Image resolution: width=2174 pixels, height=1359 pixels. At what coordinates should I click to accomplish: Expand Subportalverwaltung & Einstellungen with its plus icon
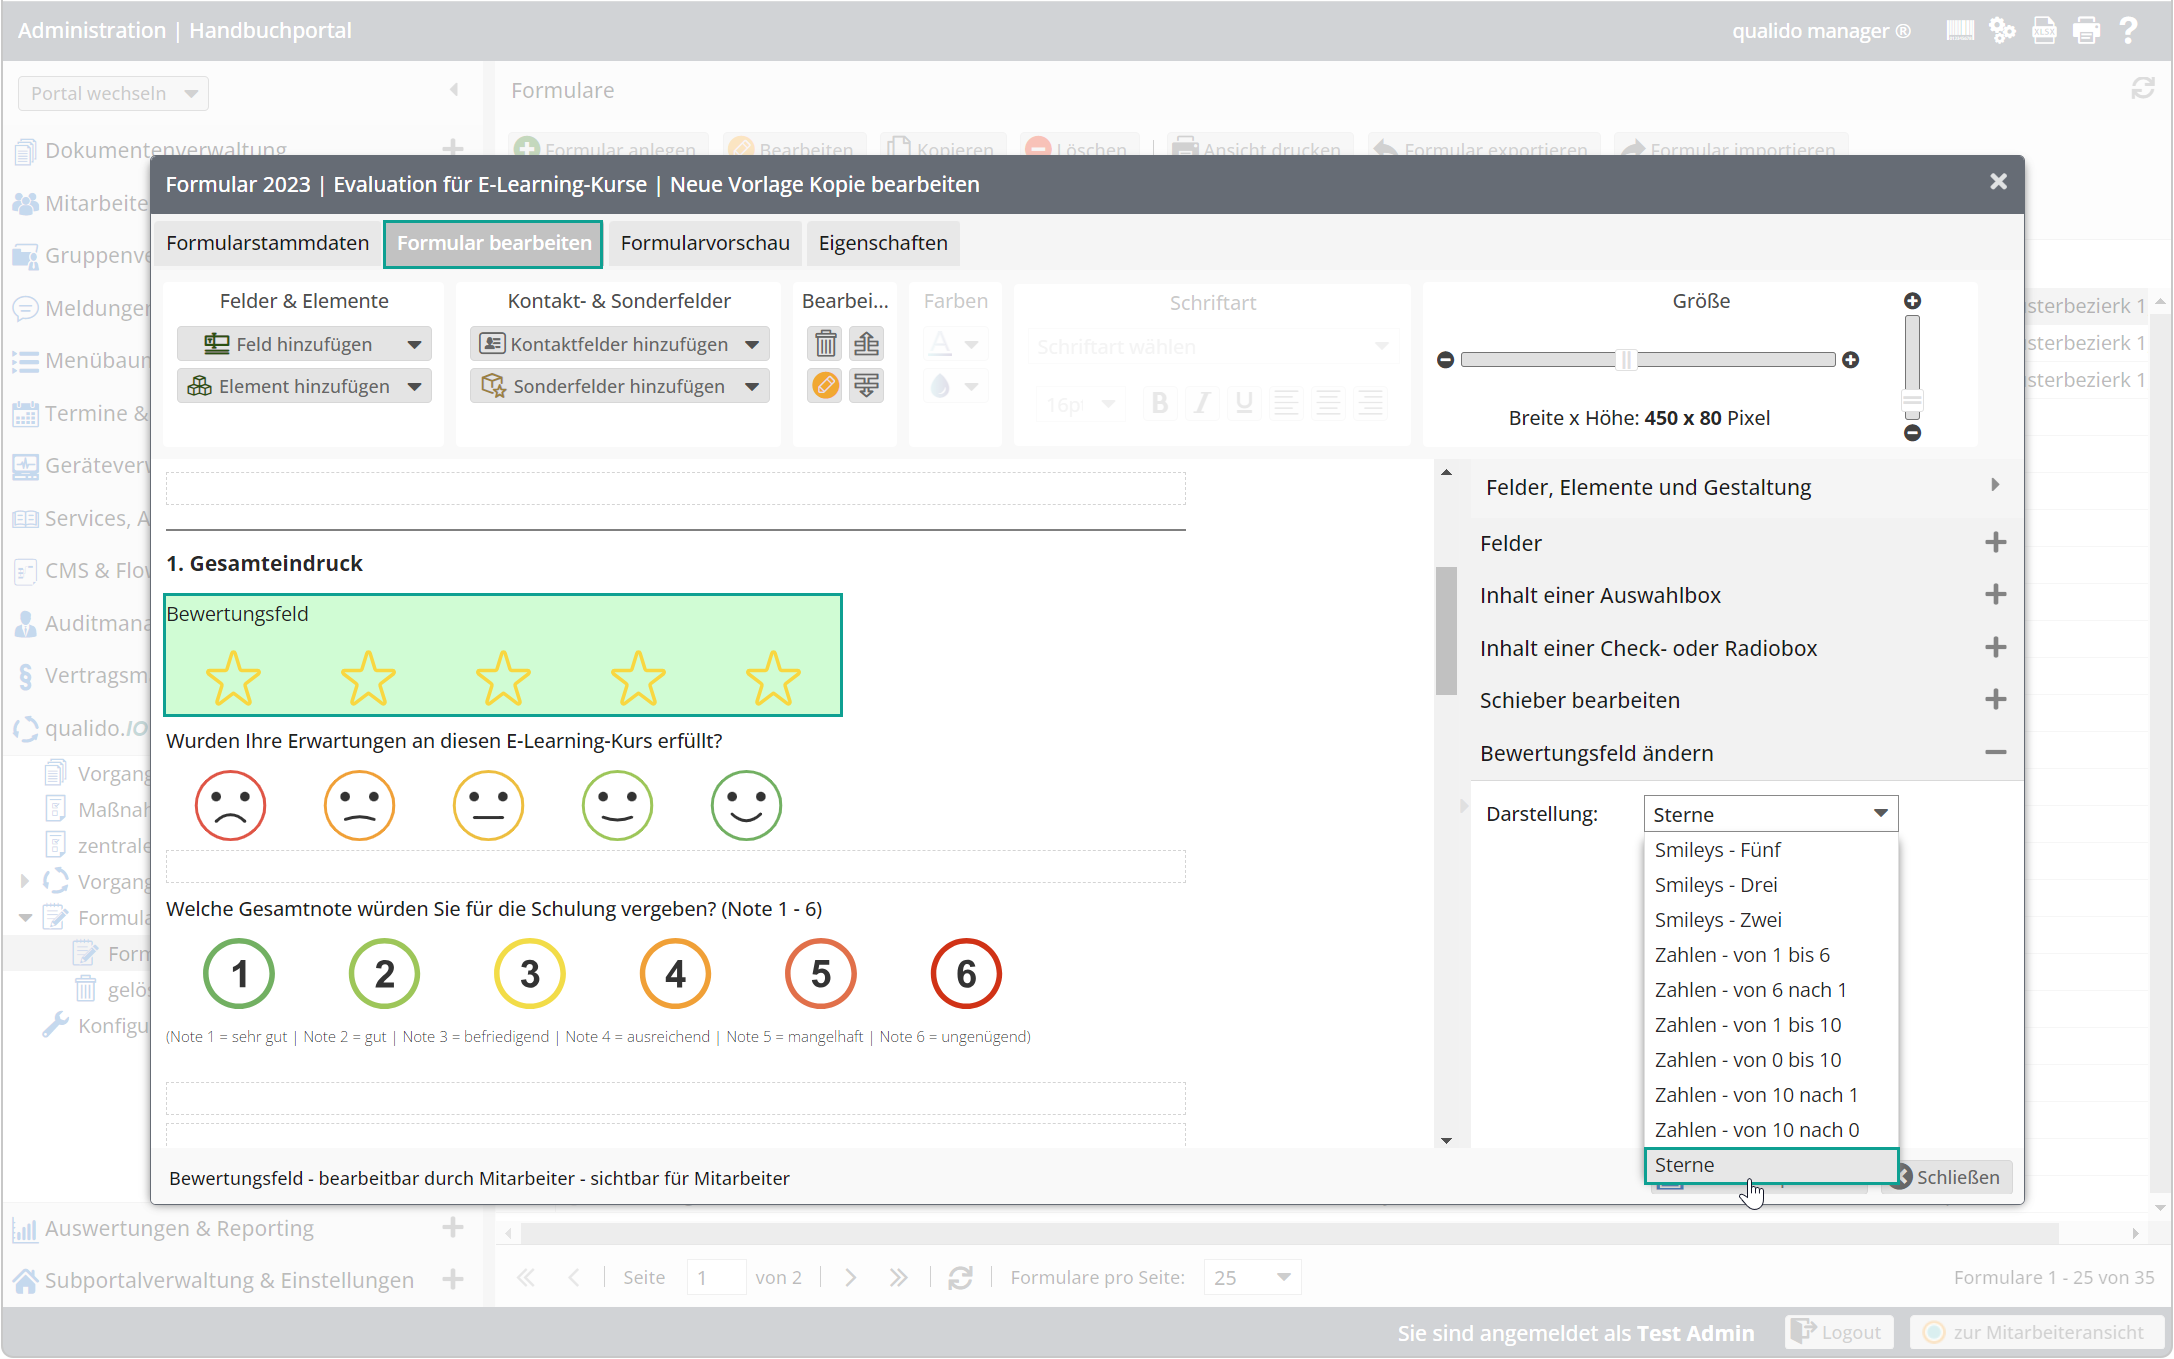[x=453, y=1279]
